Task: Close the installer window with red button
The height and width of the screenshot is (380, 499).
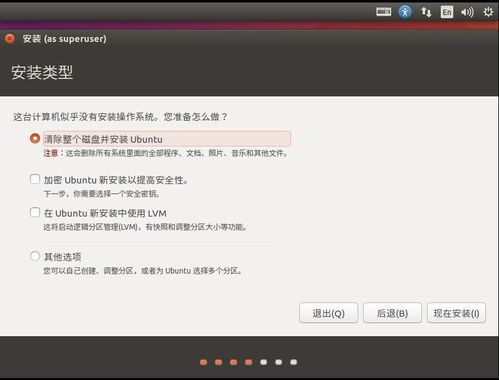Action: (10, 39)
